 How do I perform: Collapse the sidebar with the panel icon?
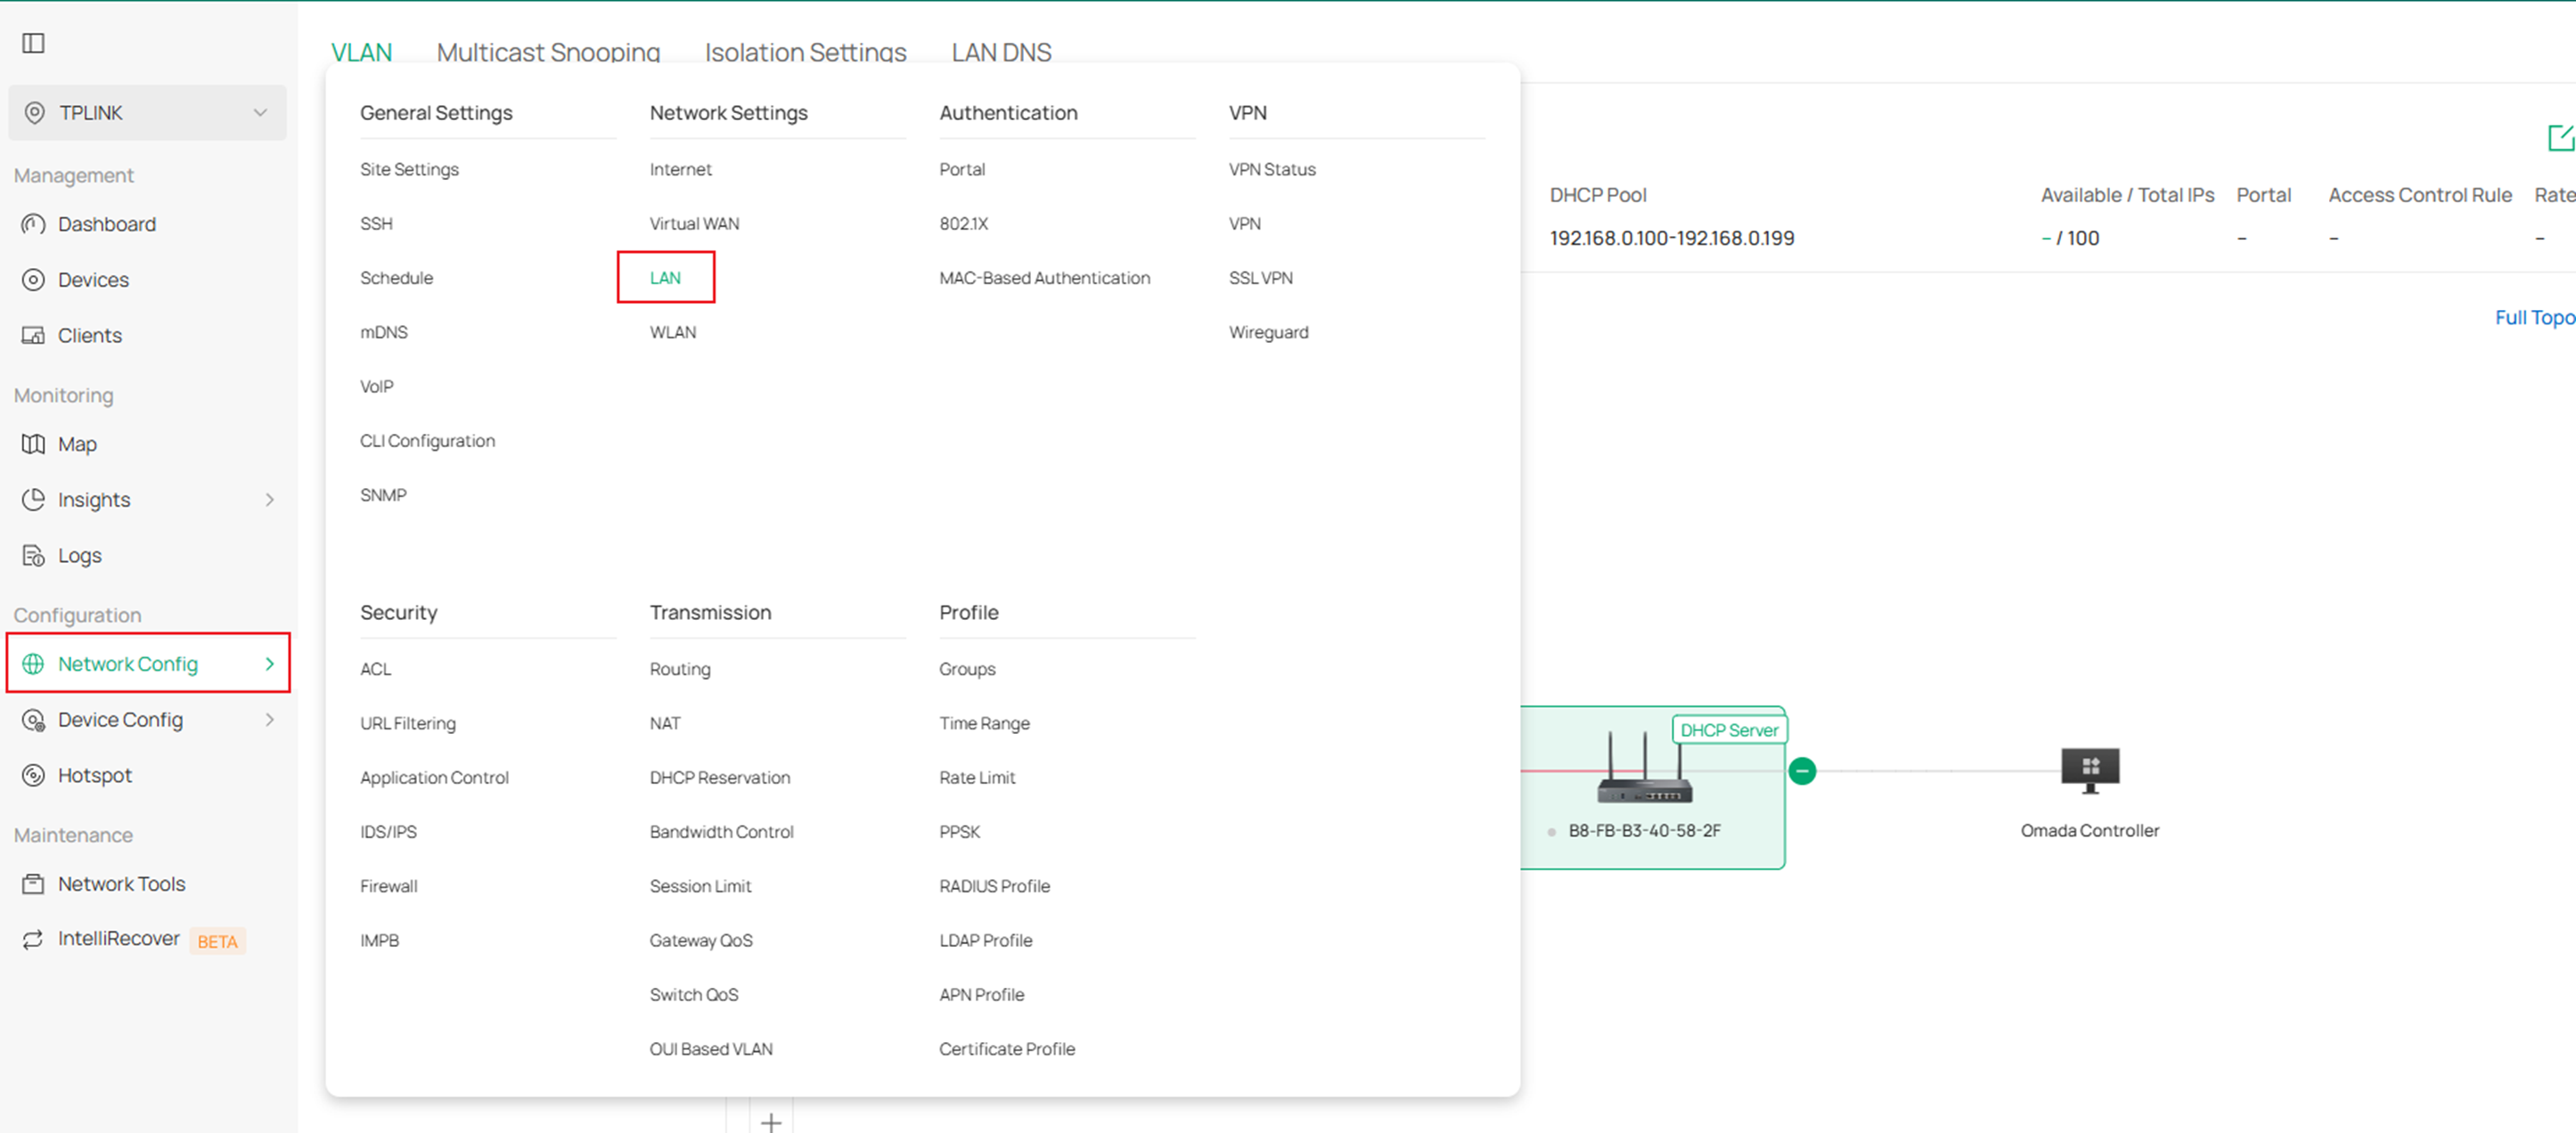click(x=34, y=43)
